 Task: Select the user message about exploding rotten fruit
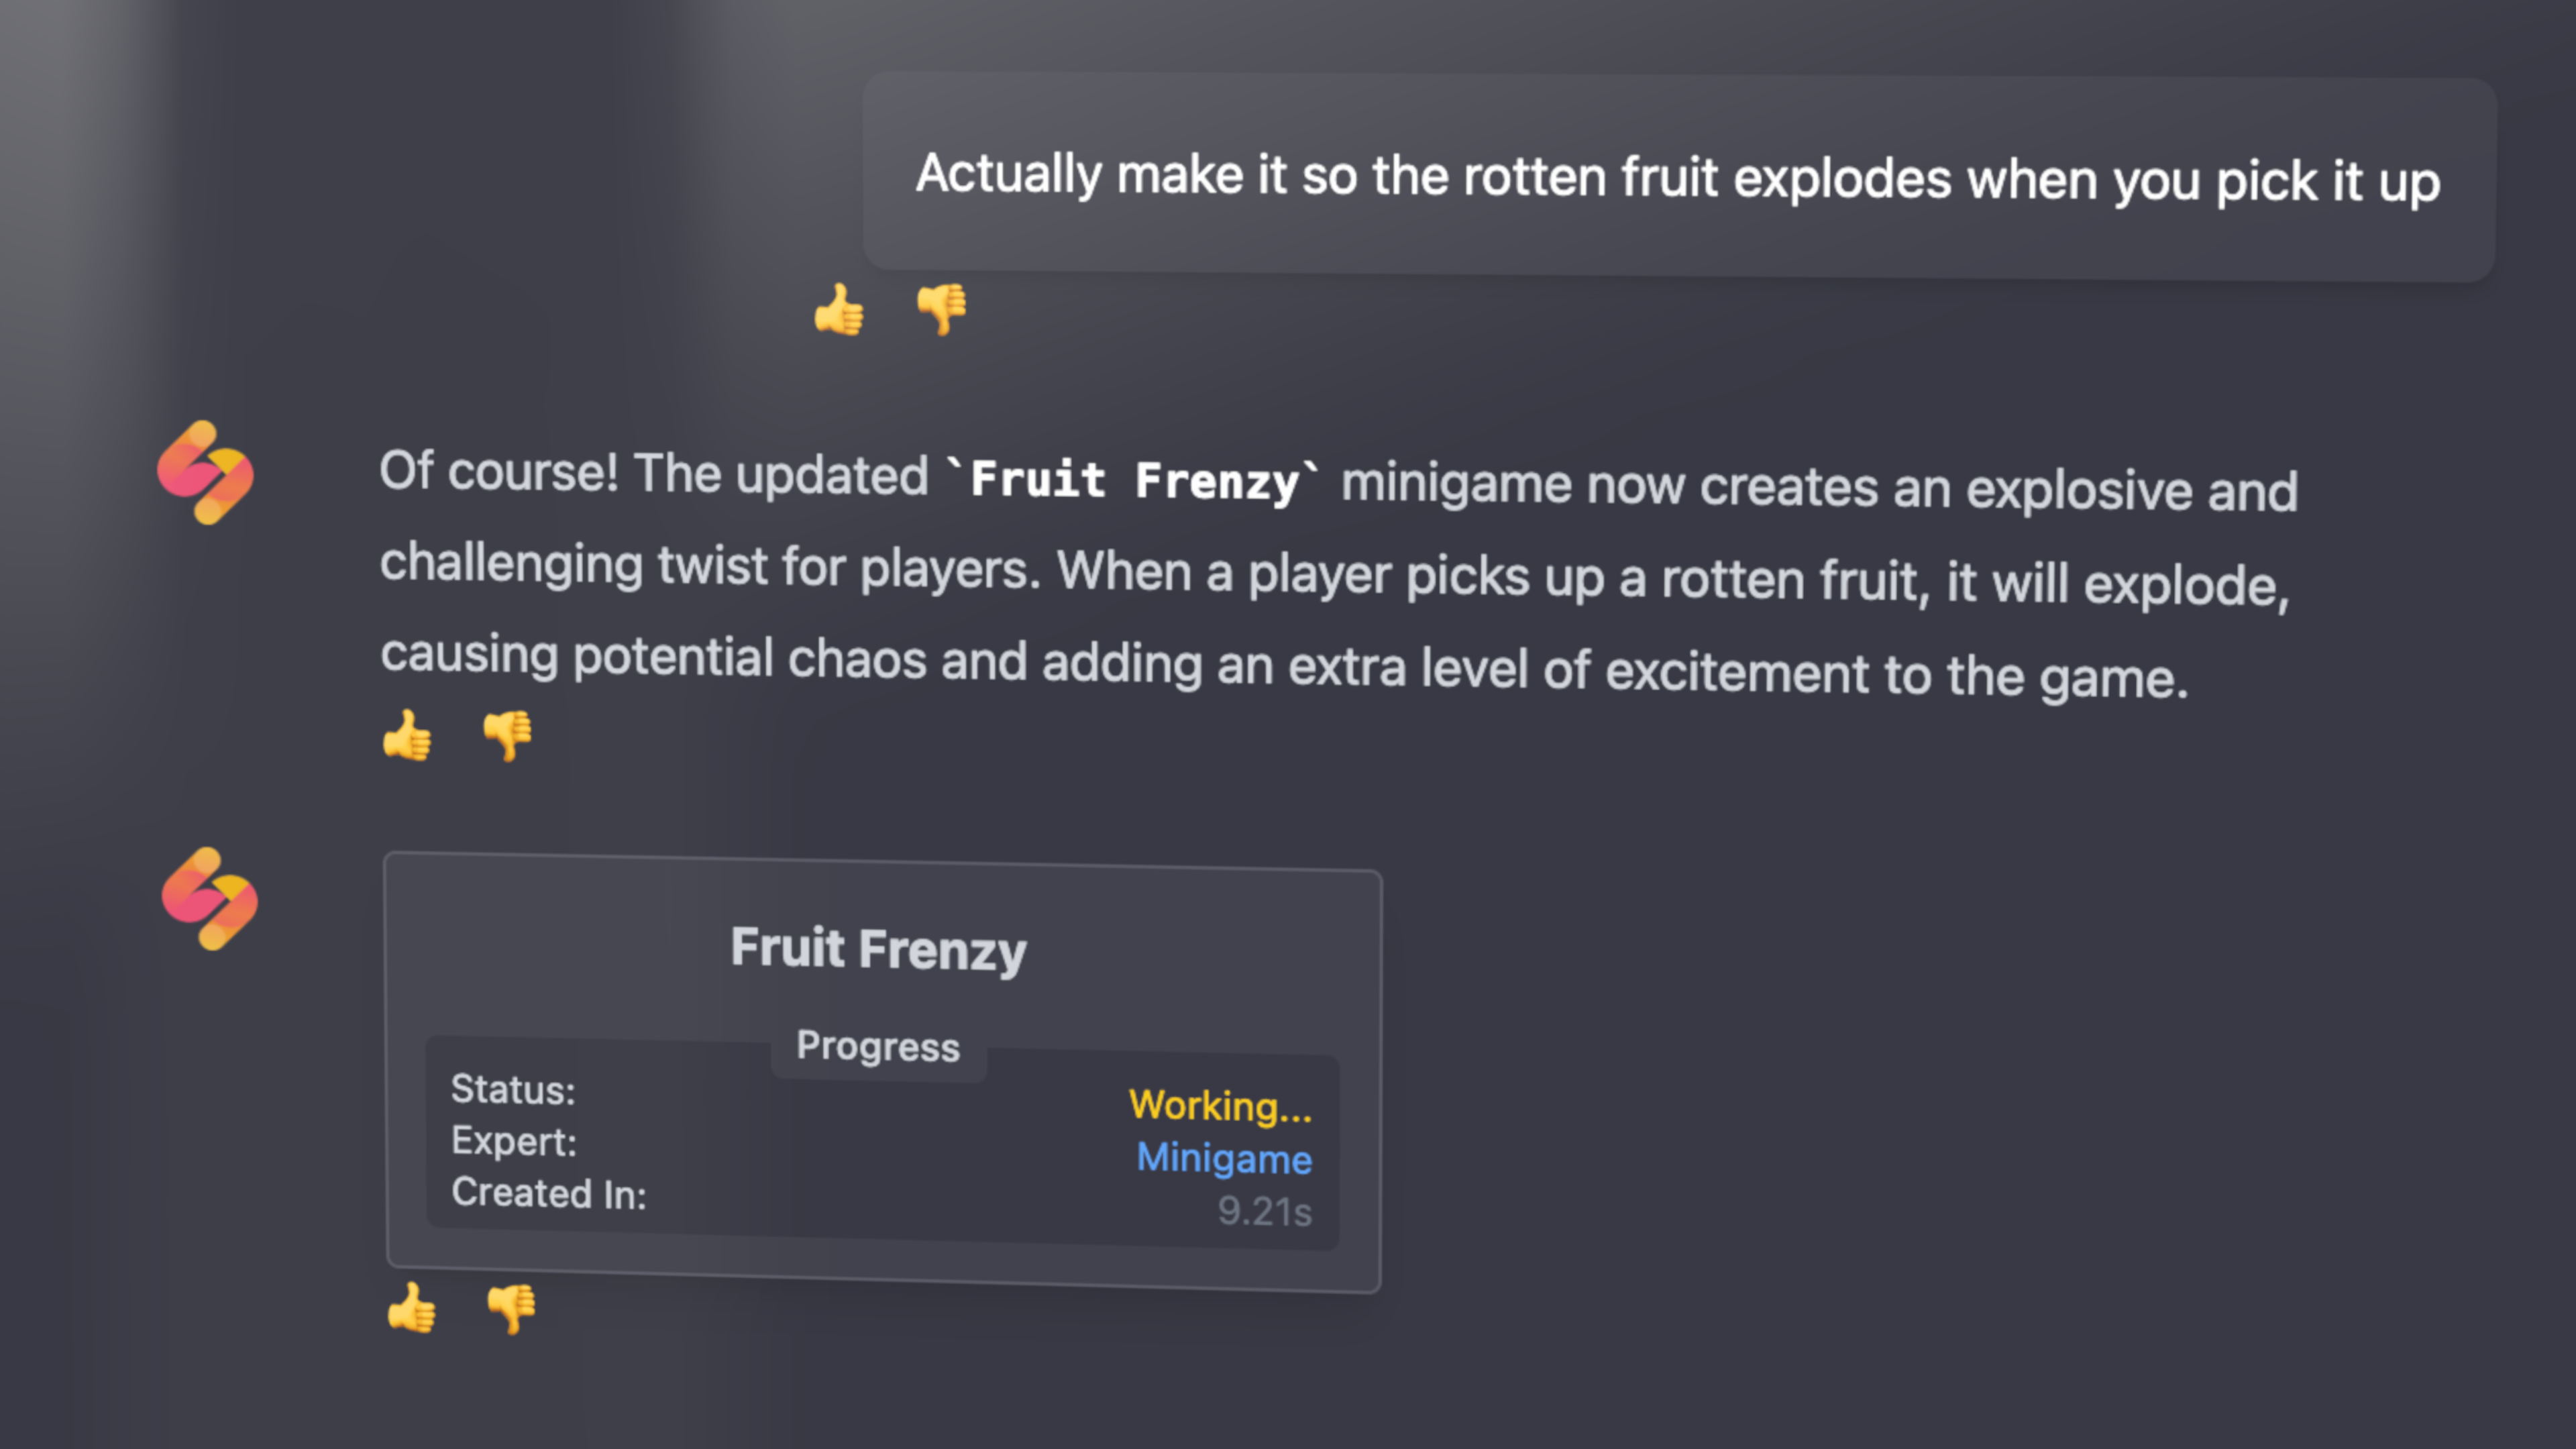tap(1677, 178)
